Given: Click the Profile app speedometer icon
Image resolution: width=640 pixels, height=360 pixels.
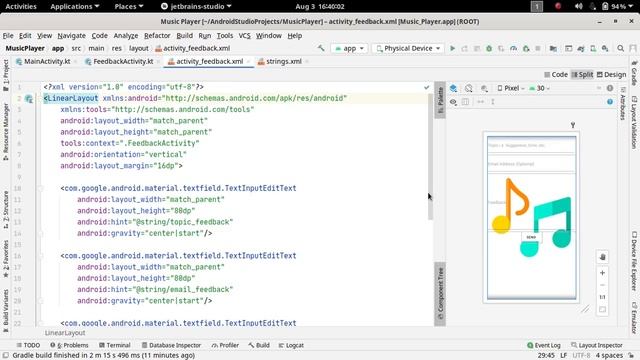Looking at the screenshot, I should click(513, 48).
